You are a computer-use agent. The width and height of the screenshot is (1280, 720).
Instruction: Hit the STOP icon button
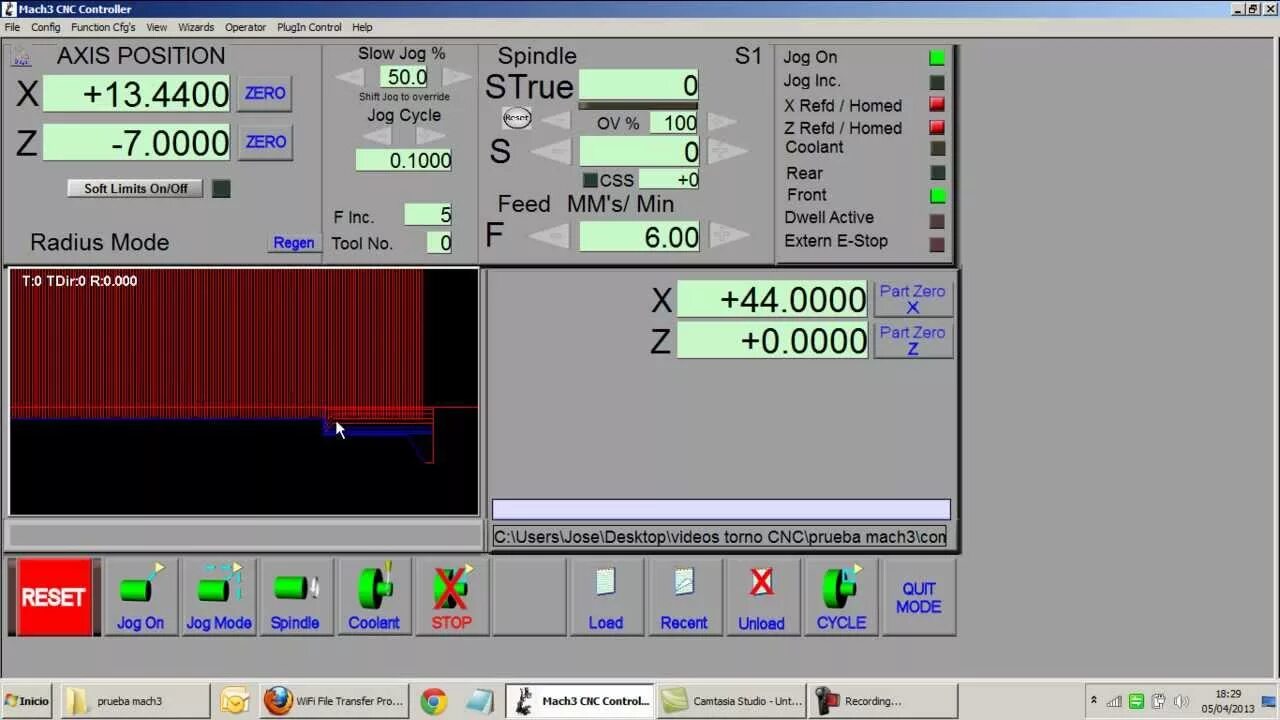(451, 597)
